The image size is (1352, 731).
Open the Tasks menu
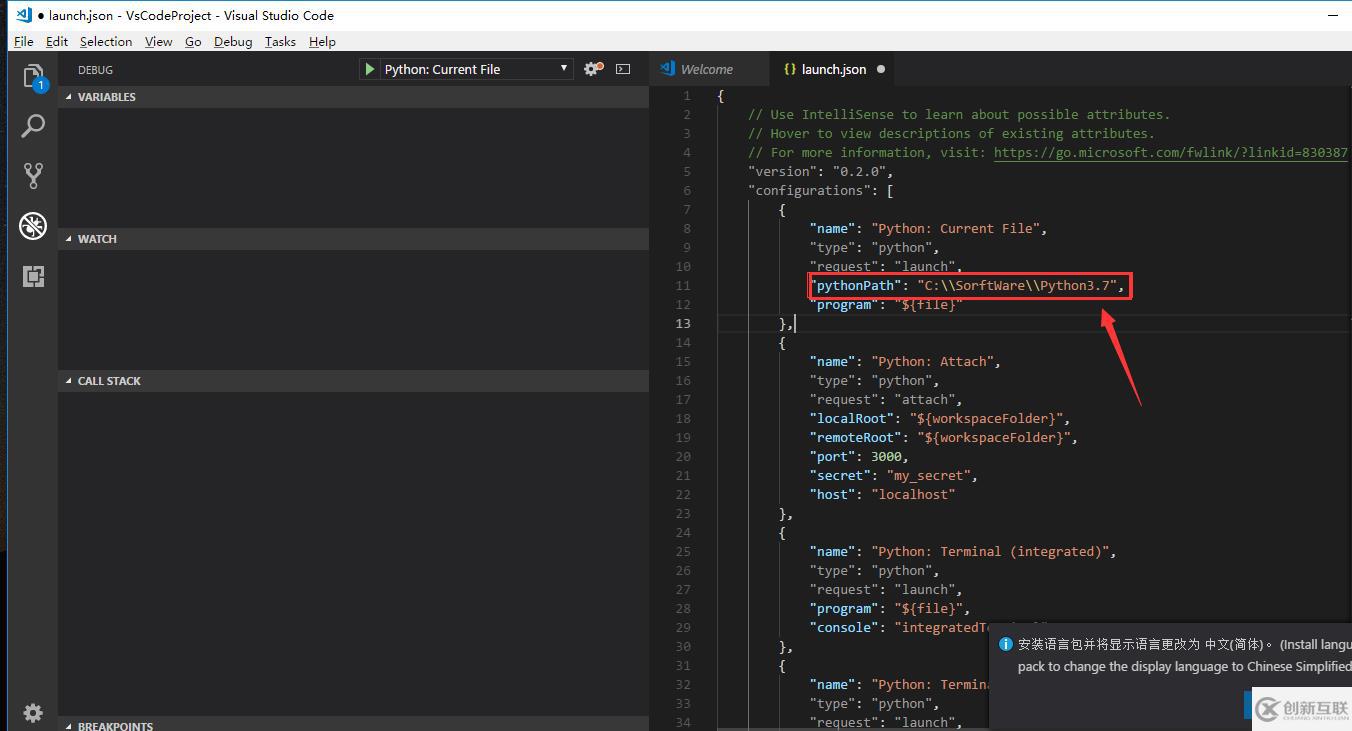pos(280,41)
